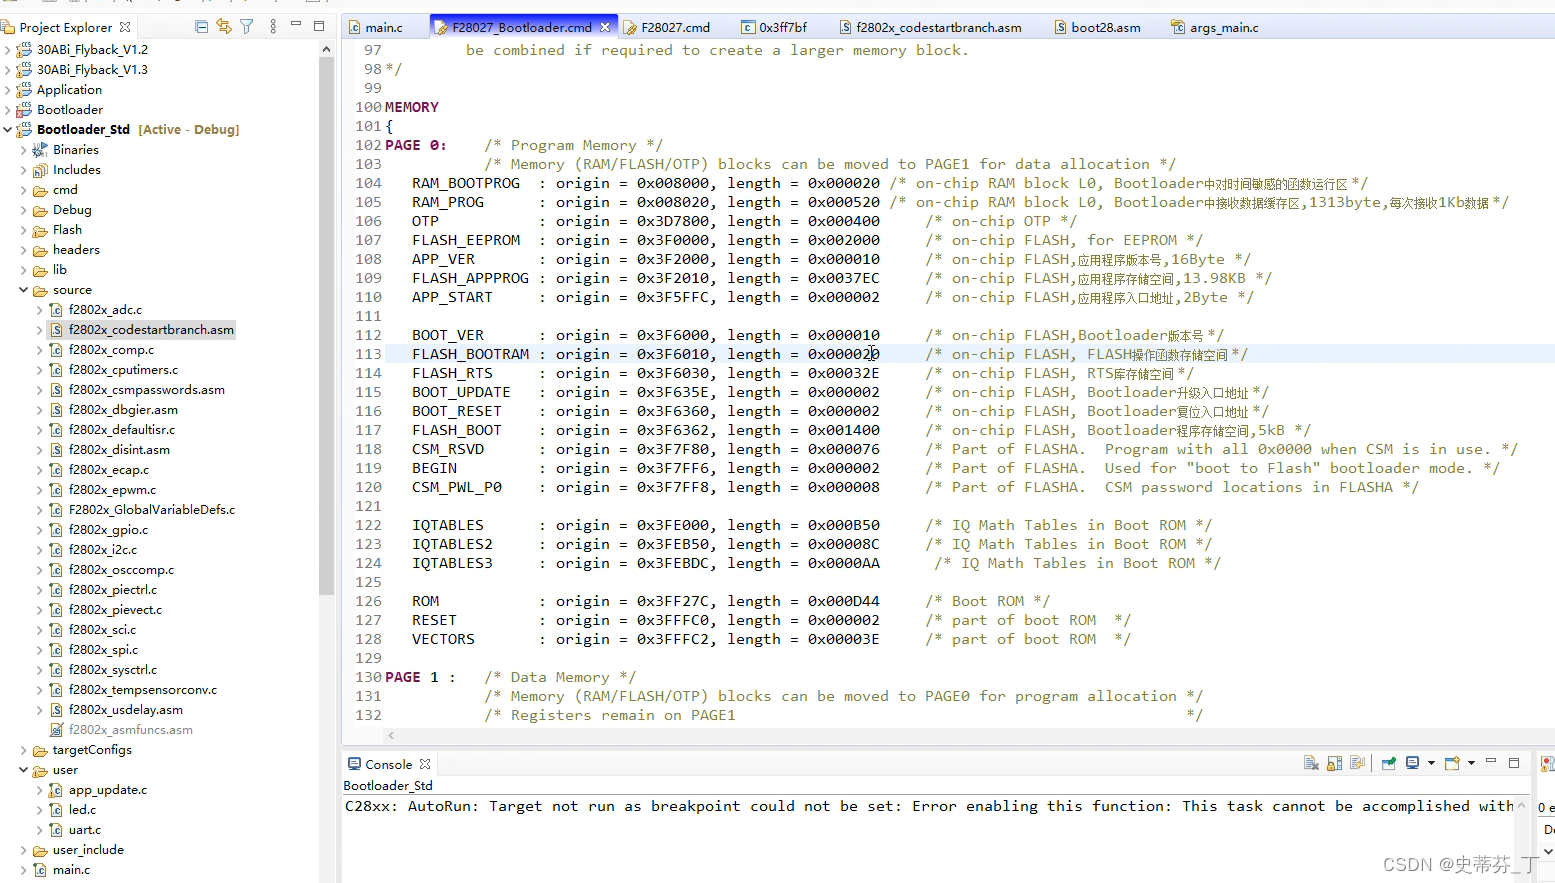1555x883 pixels.
Task: Click the FLASH_BOOTRAM text in the editor
Action: pyautogui.click(x=471, y=354)
